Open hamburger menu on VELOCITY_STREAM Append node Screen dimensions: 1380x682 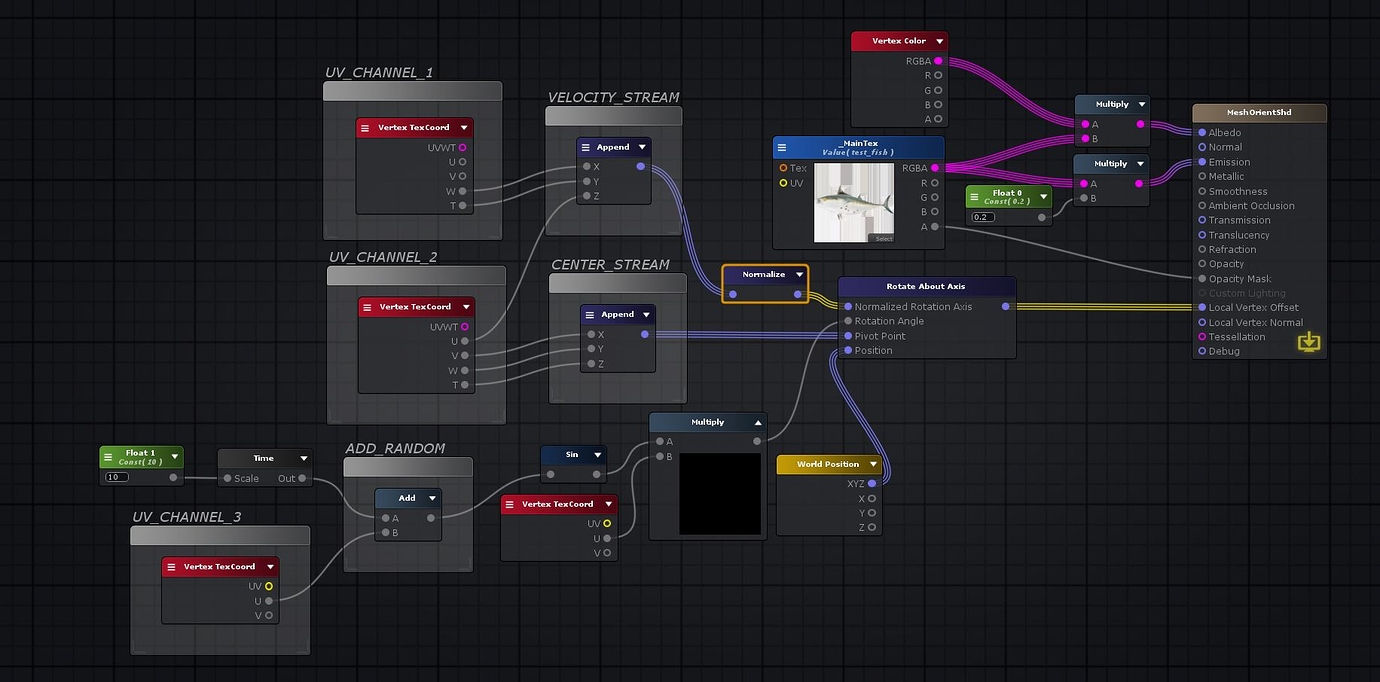tap(586, 147)
